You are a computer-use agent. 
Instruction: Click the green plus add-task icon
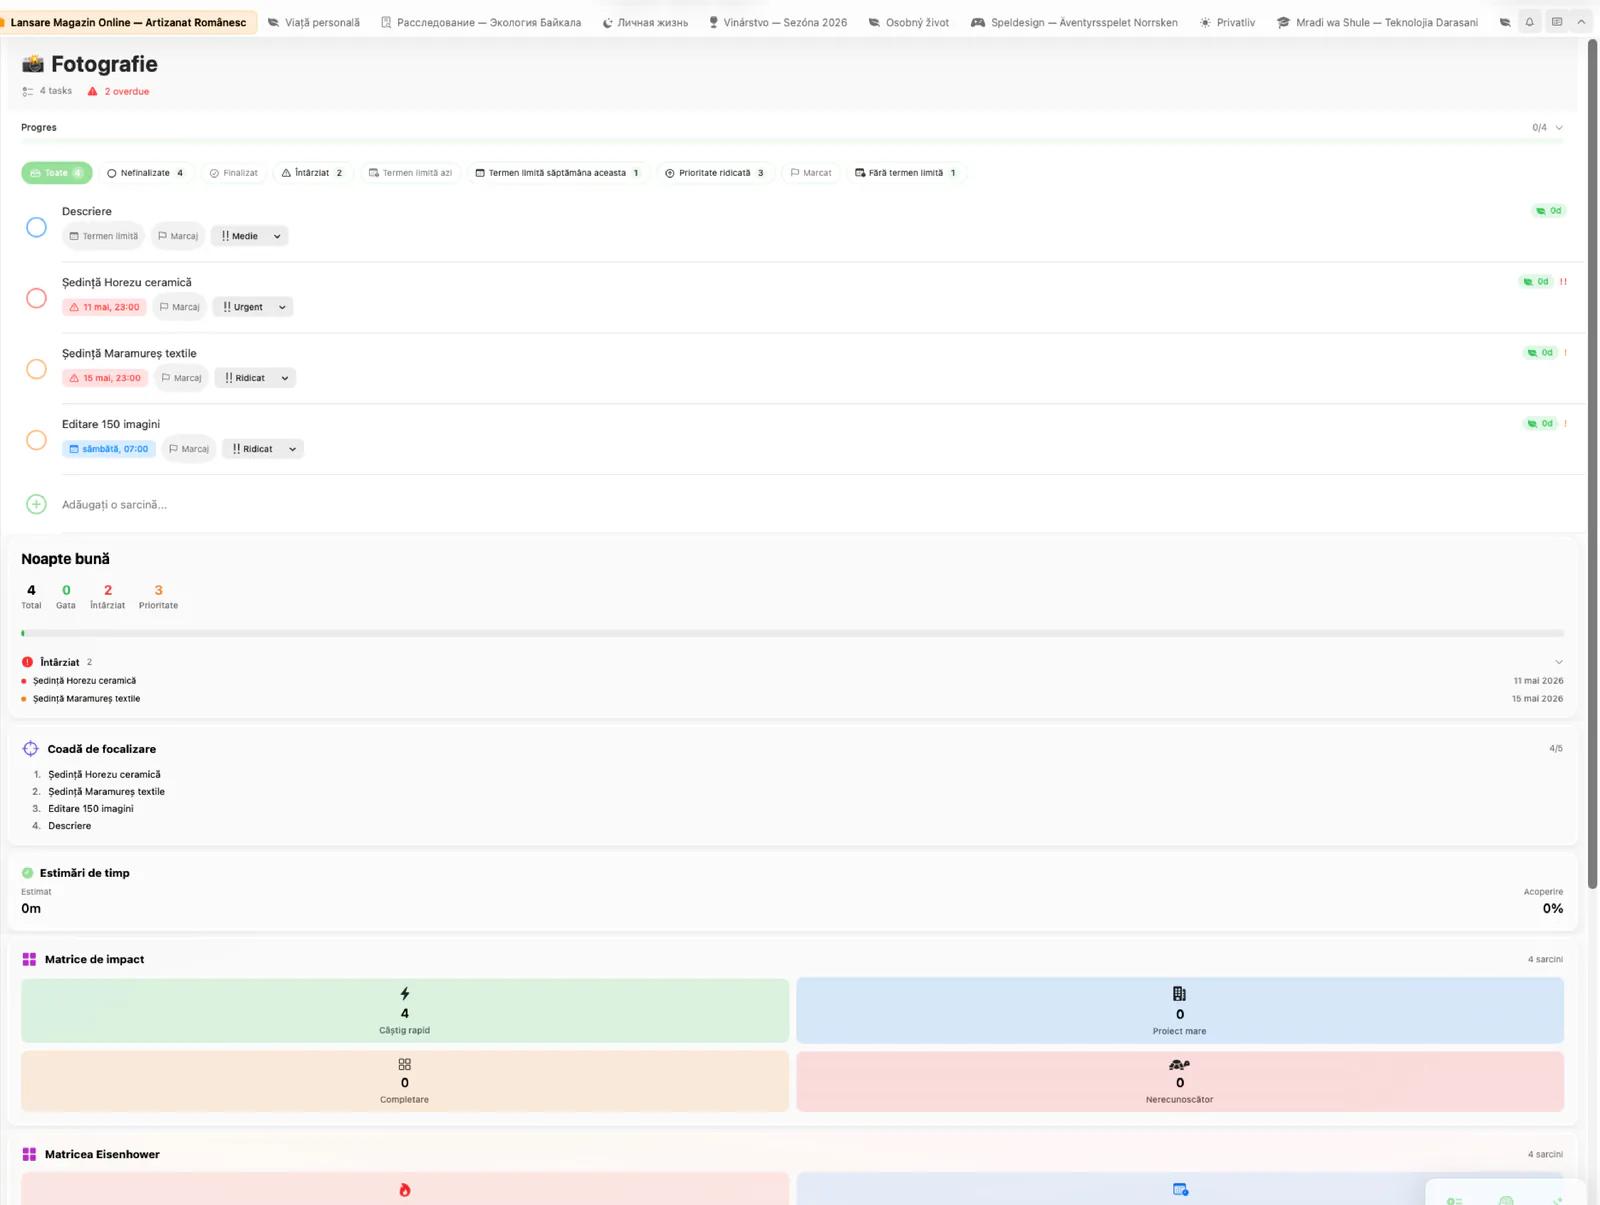(36, 504)
